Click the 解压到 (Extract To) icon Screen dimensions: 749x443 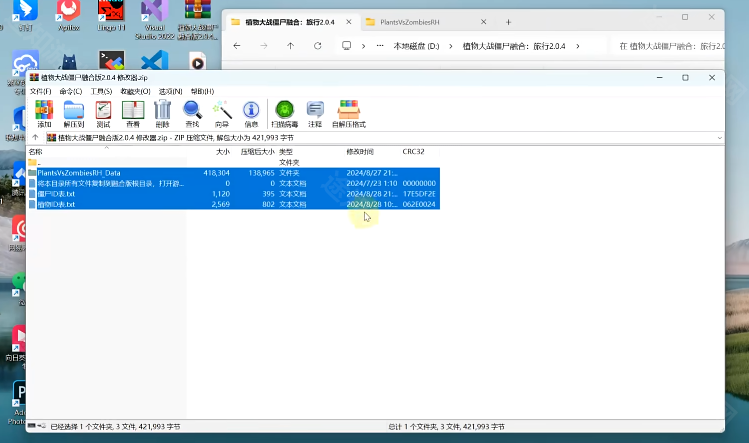(73, 114)
